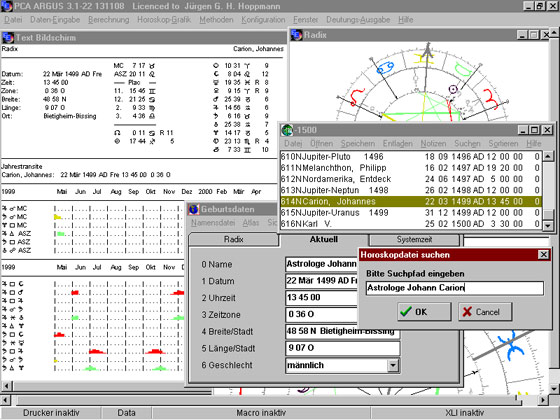Click the 3 Zeitzone input field
The width and height of the screenshot is (560, 420).
321,314
